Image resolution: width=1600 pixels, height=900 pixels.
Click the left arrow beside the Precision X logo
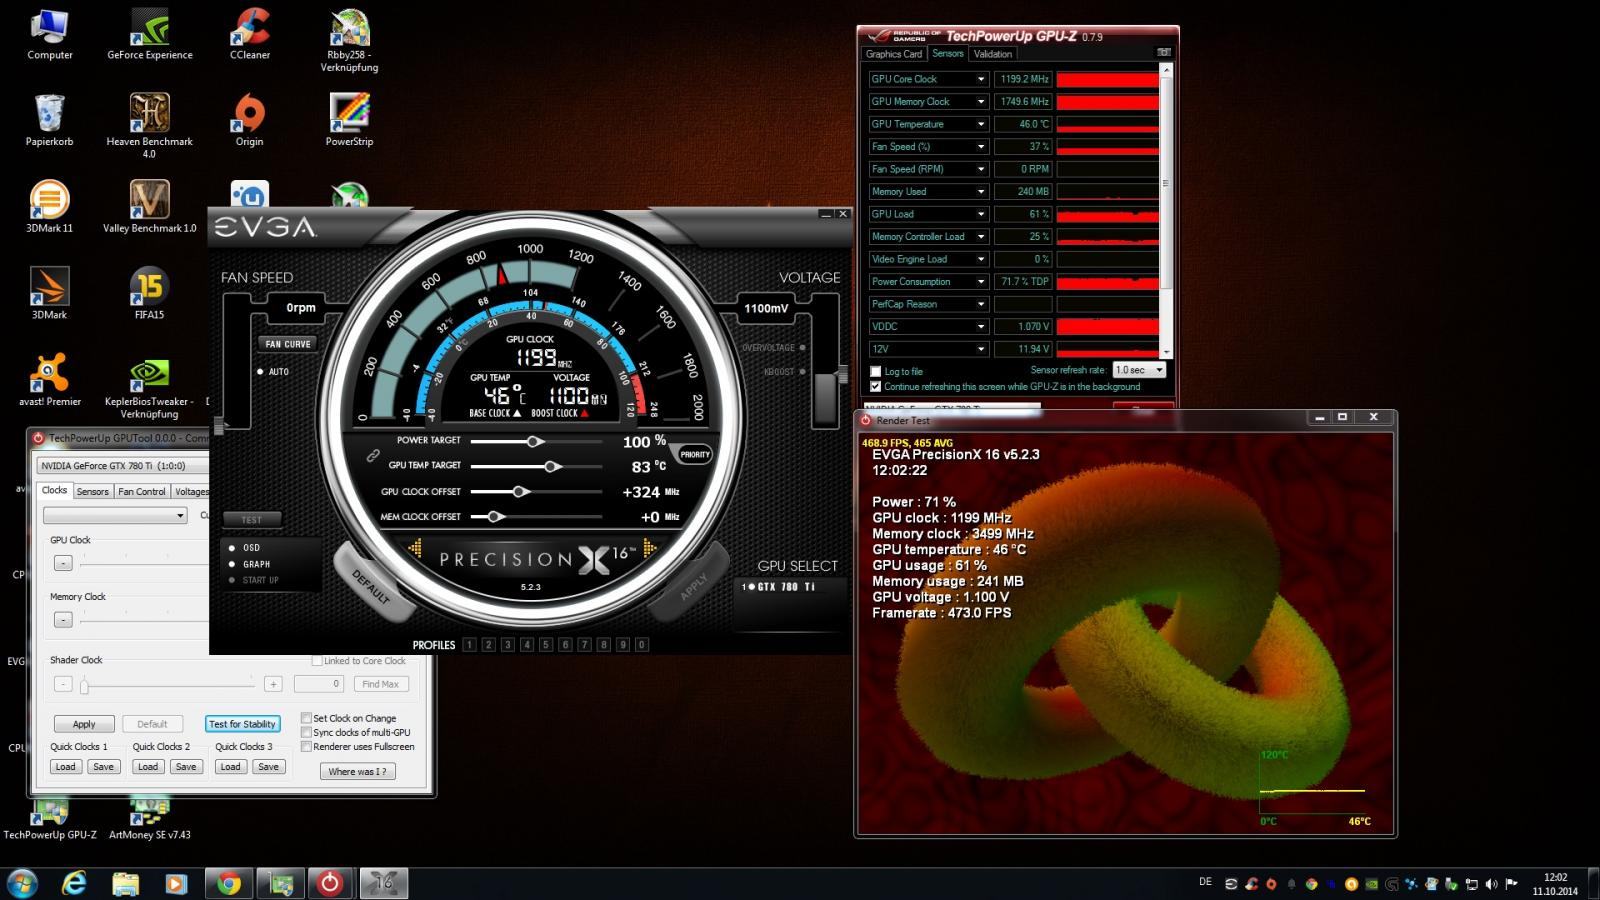(x=415, y=548)
